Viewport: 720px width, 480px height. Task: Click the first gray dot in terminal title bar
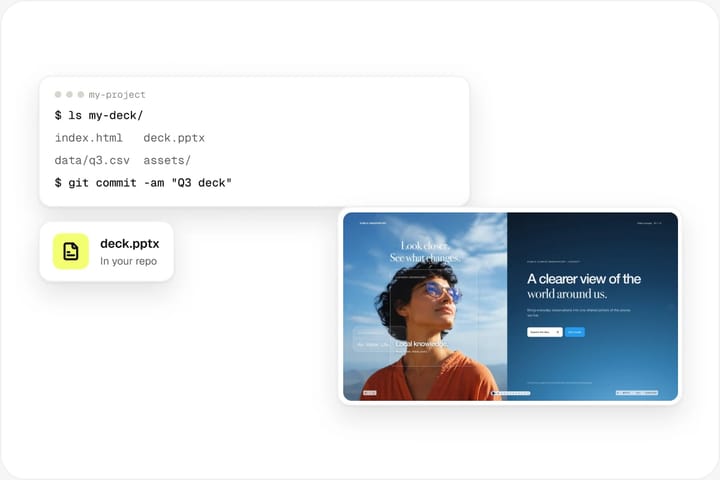pyautogui.click(x=58, y=94)
